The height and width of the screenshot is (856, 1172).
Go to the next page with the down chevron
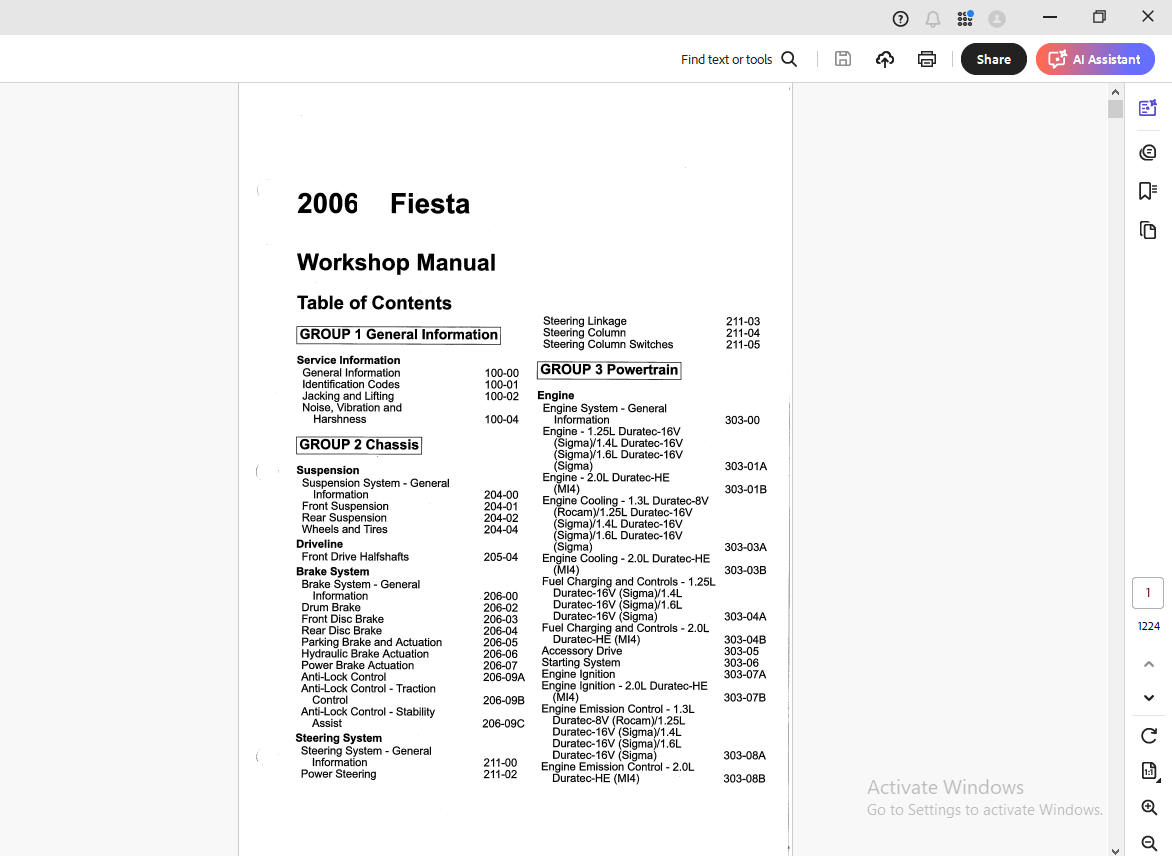click(x=1149, y=698)
